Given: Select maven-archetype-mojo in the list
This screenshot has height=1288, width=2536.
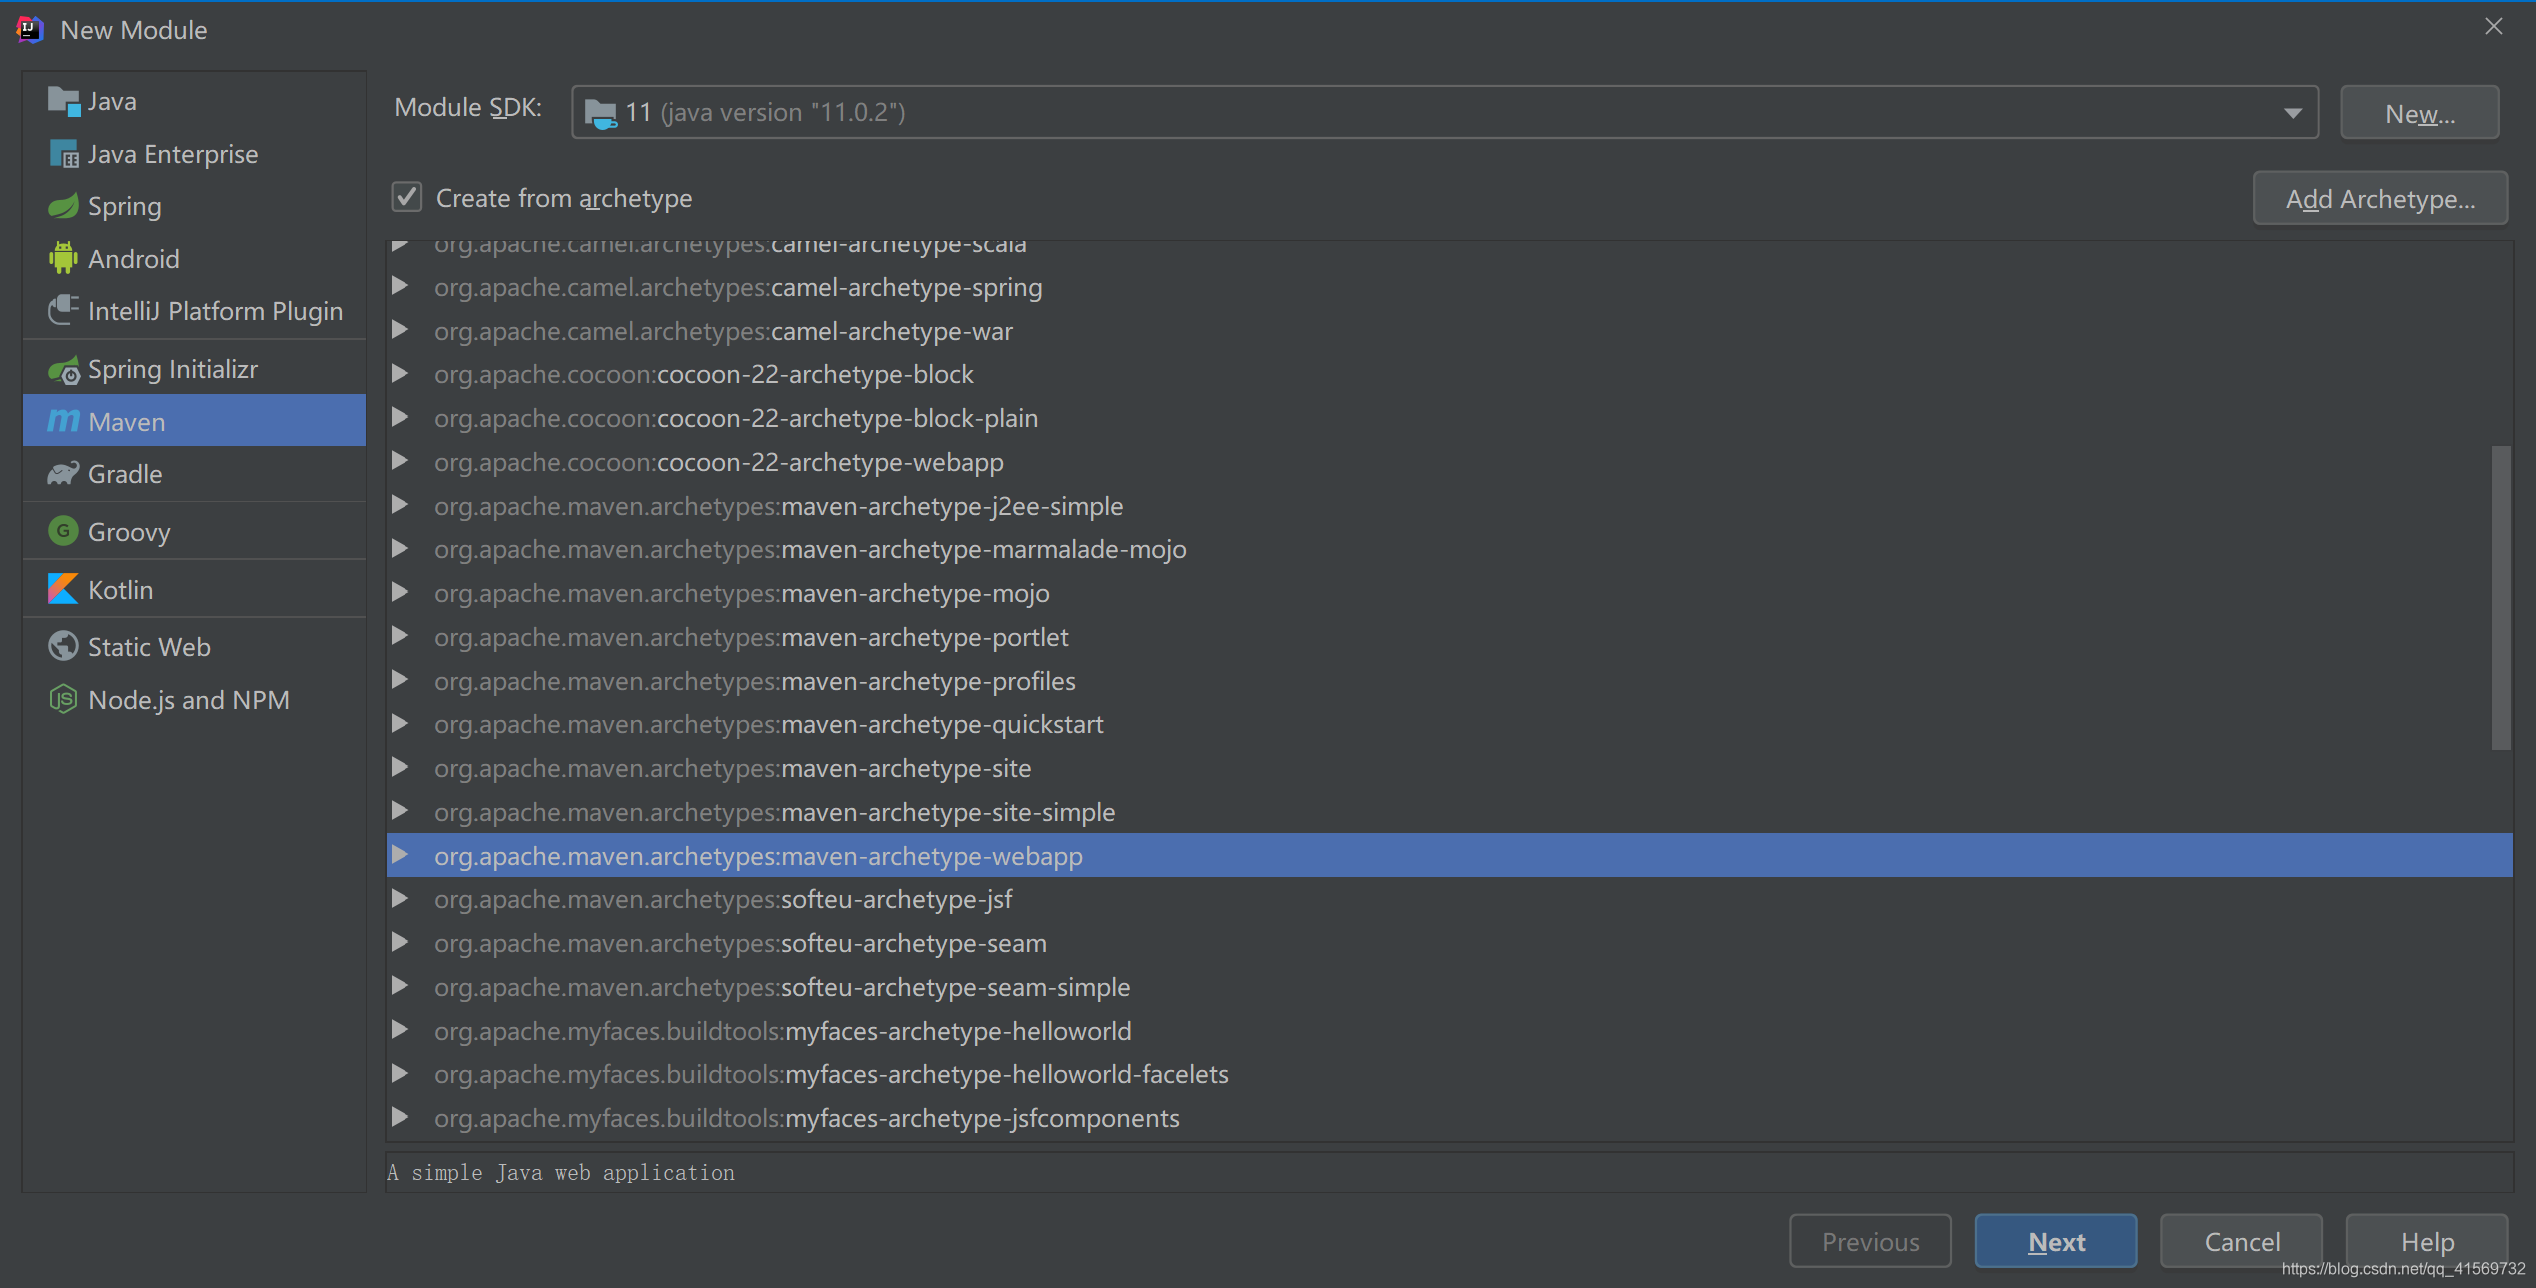Looking at the screenshot, I should coord(1449,593).
